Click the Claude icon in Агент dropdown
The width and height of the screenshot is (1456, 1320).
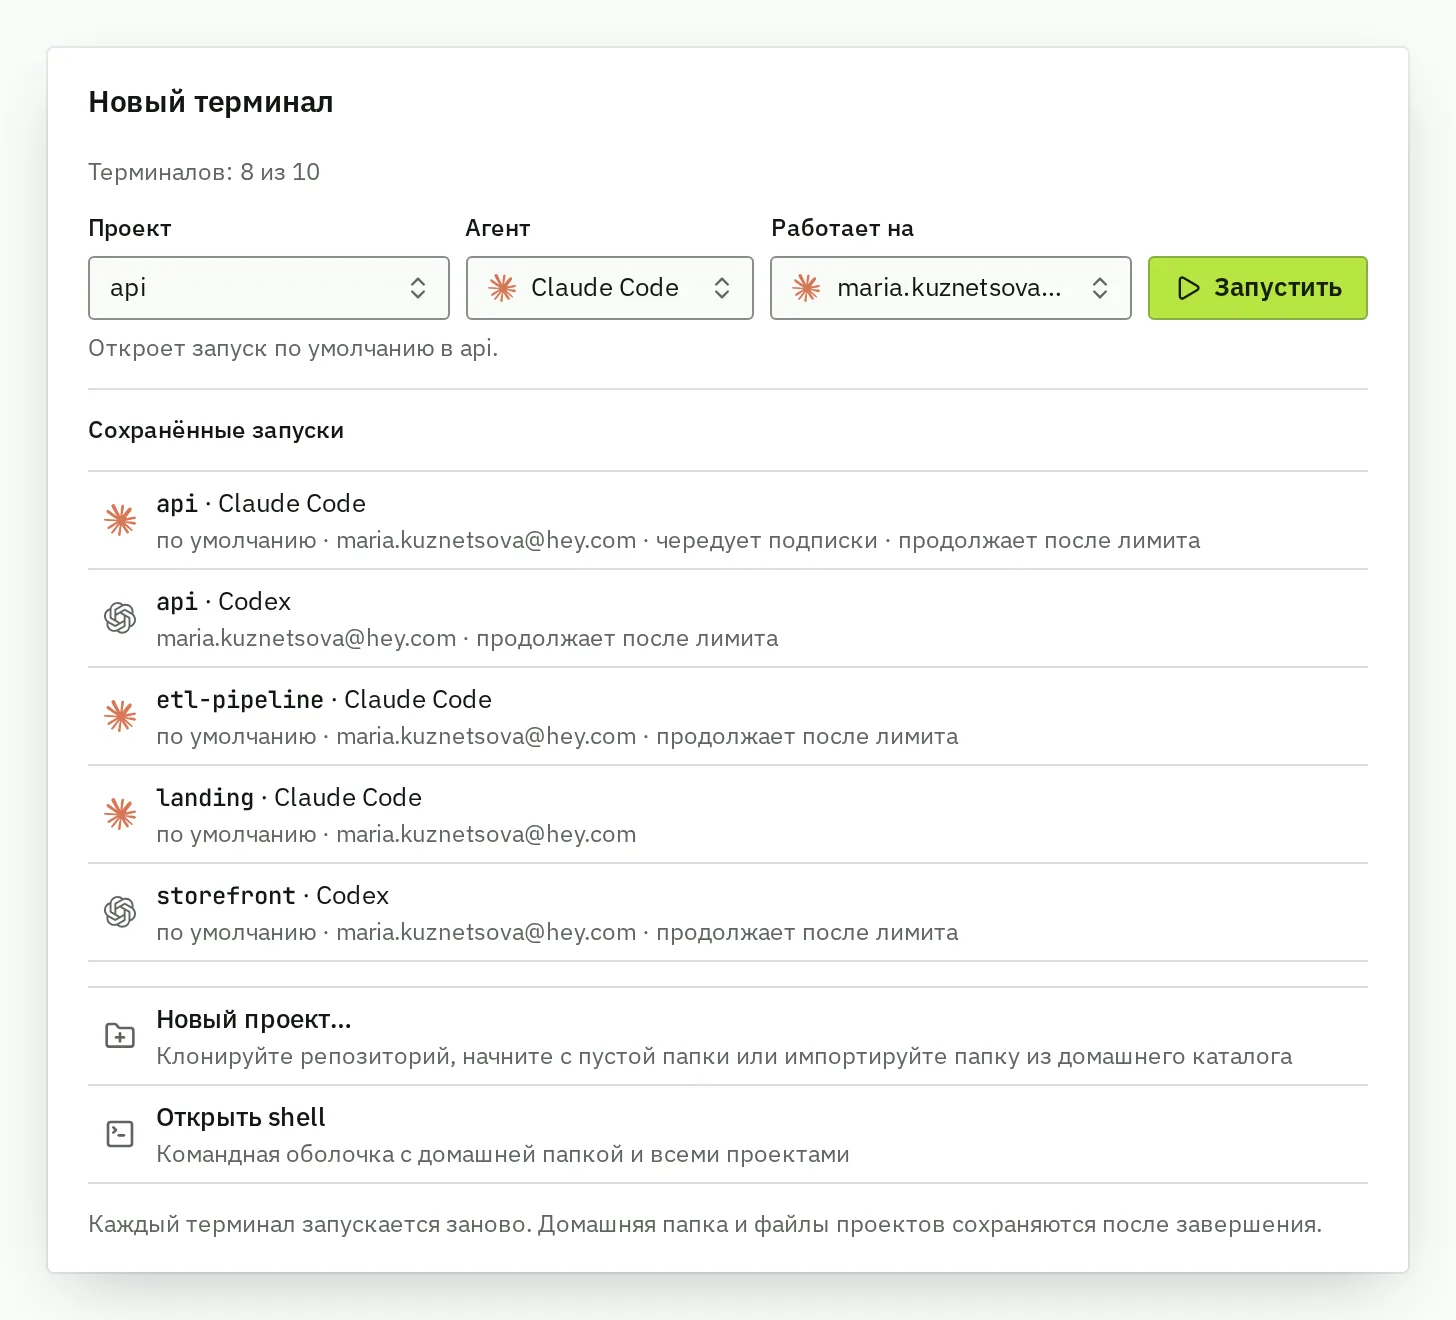coord(502,288)
